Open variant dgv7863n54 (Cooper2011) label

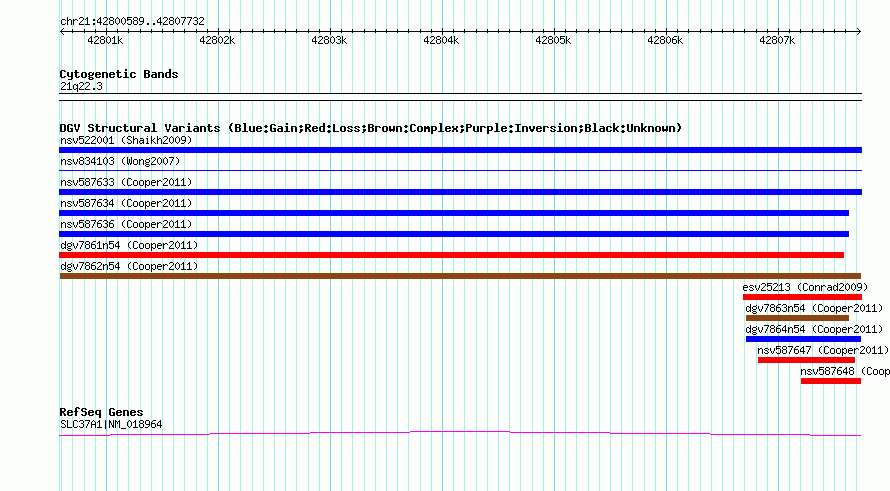[x=814, y=308]
